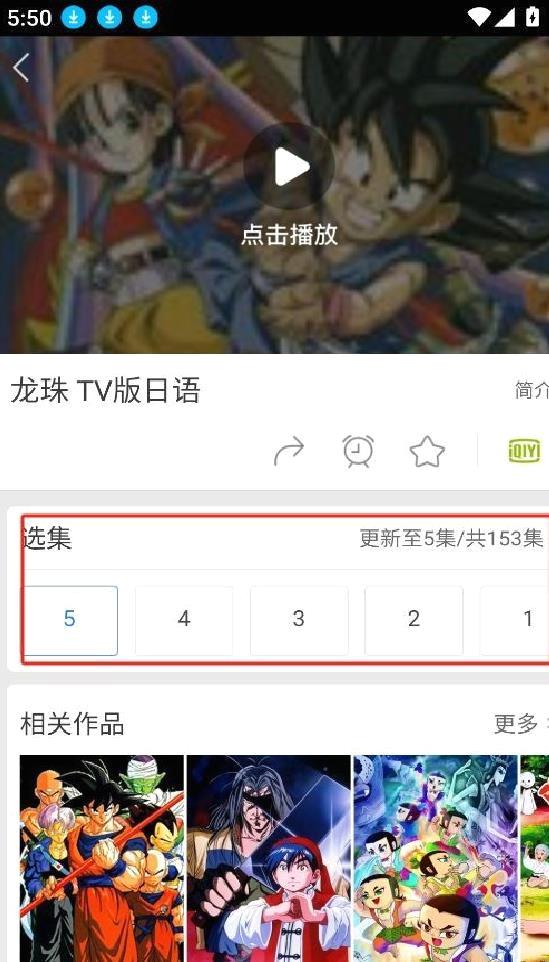Open the iQIYI source logo icon
The image size is (549, 962).
(524, 452)
